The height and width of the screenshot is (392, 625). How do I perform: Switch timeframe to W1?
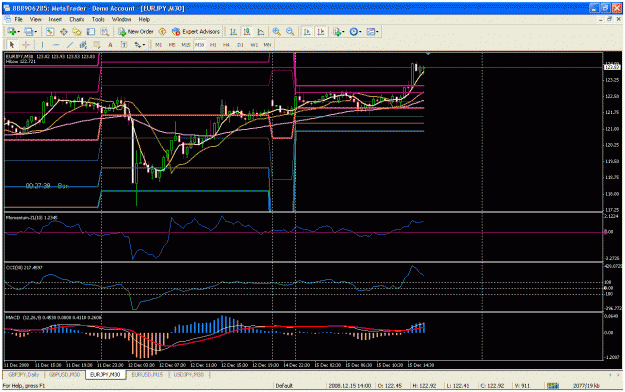click(254, 45)
